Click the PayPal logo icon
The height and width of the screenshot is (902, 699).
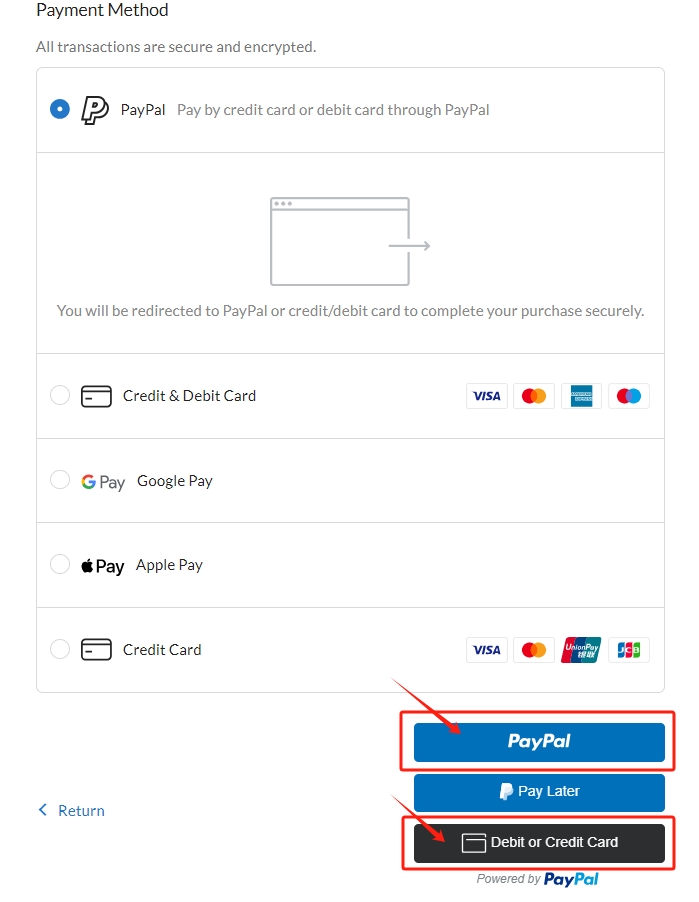pos(95,110)
